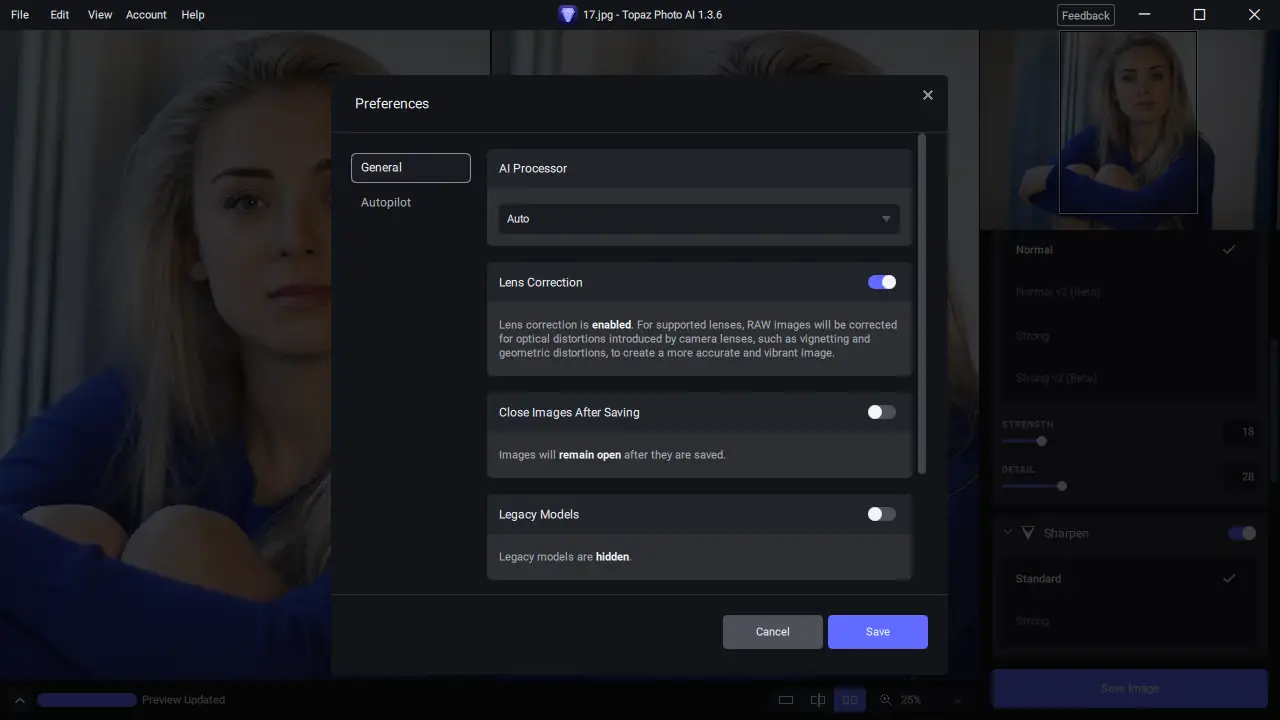Click the Feedback button
Image resolution: width=1280 pixels, height=720 pixels.
(x=1086, y=15)
